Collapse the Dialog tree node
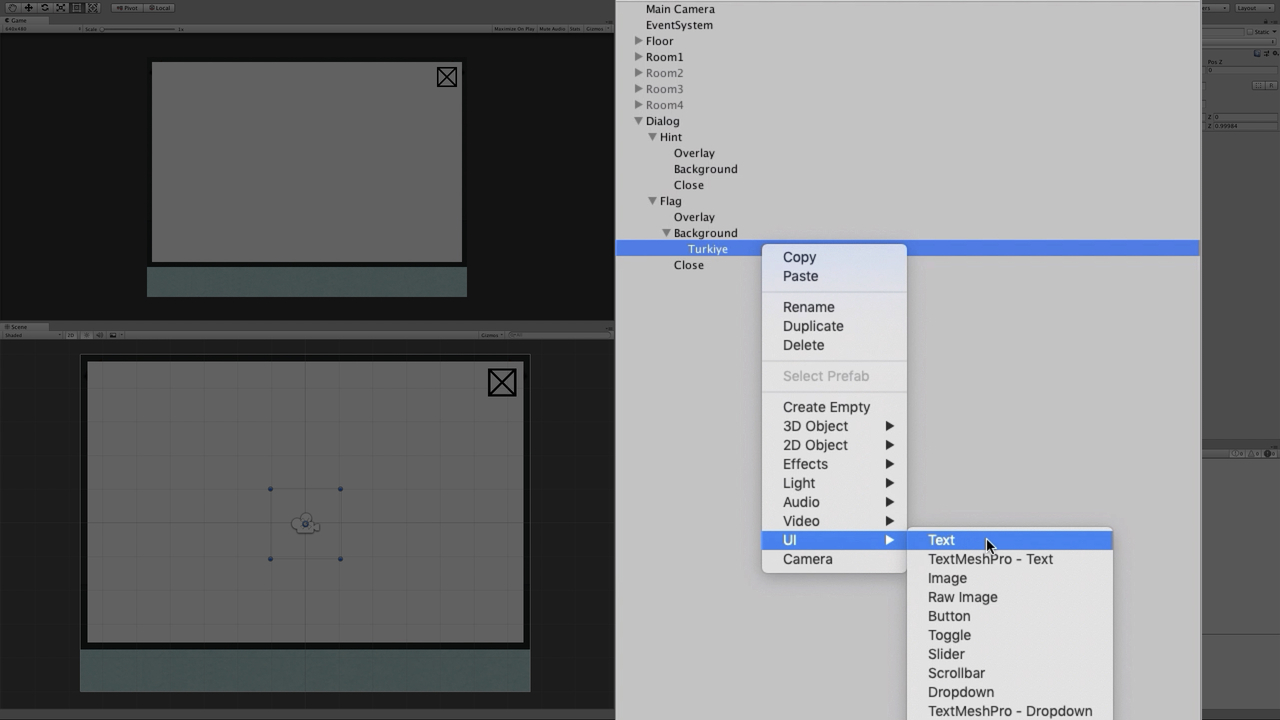 (x=639, y=121)
